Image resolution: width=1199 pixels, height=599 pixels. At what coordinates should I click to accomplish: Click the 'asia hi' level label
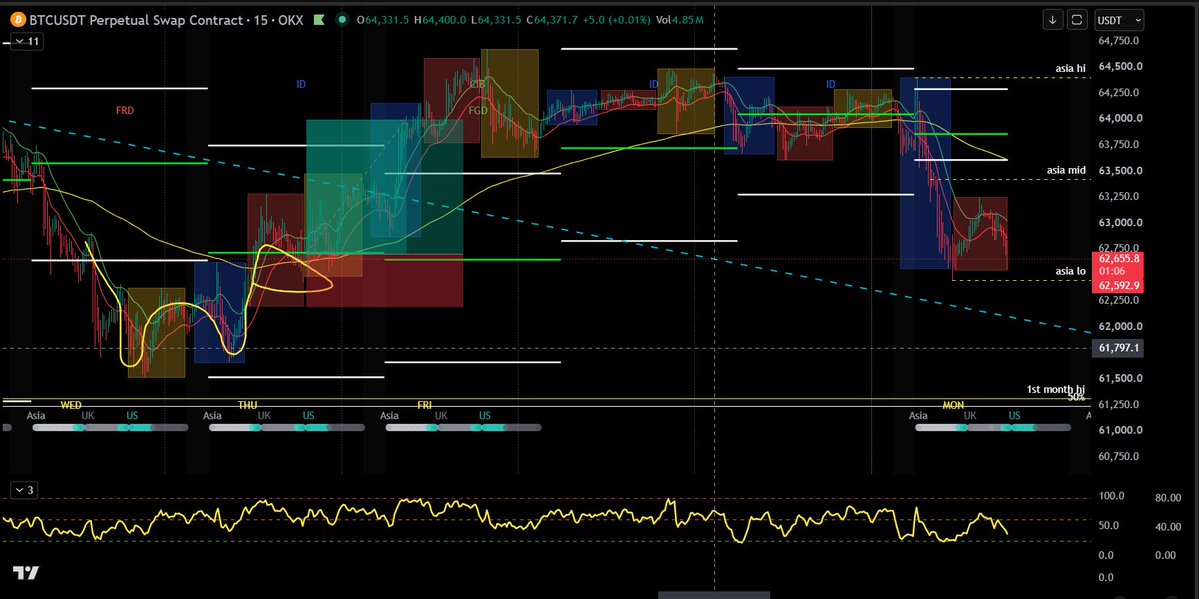click(1071, 68)
